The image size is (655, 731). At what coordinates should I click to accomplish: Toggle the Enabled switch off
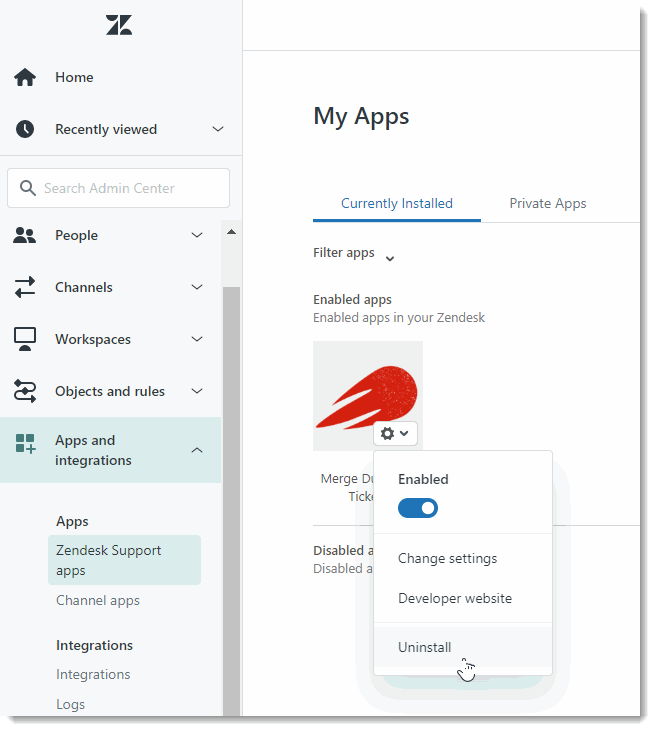pos(418,508)
